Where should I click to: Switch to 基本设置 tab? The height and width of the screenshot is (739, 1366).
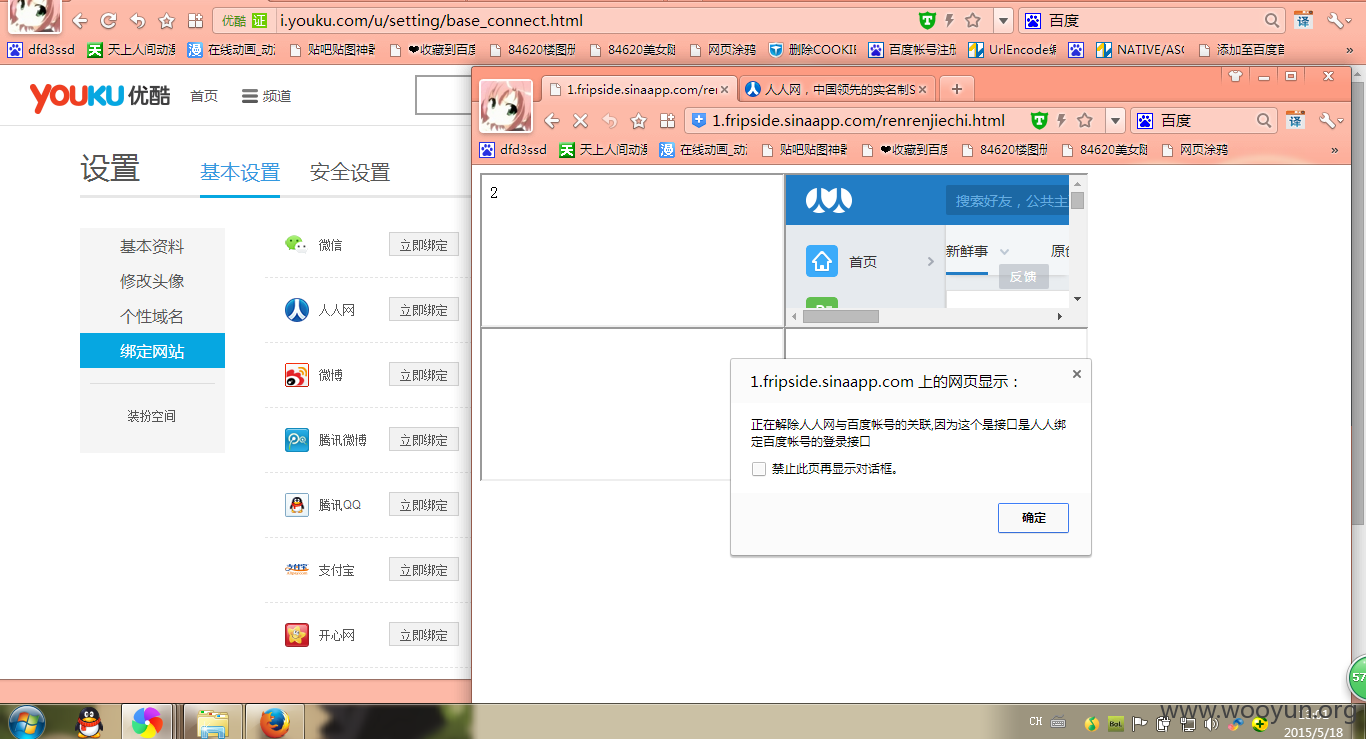coord(240,172)
